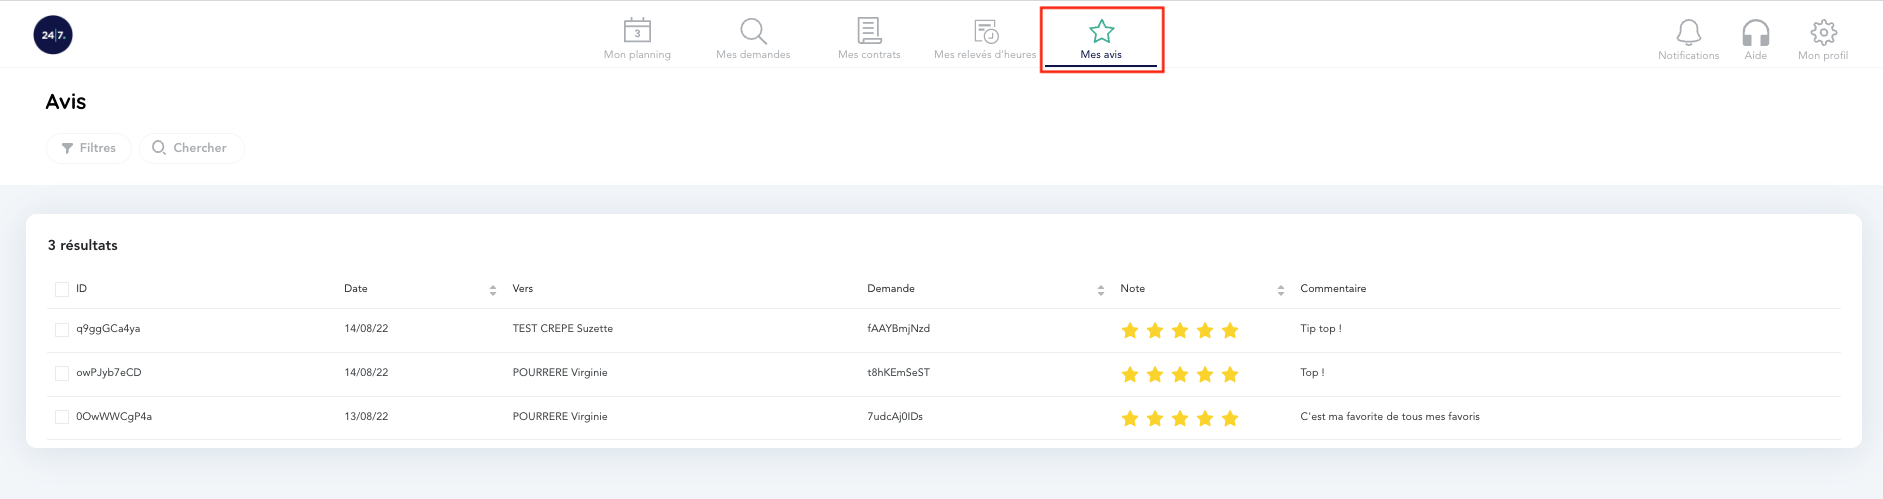Open Mes contrats document icon
1883x499 pixels.
tap(869, 31)
